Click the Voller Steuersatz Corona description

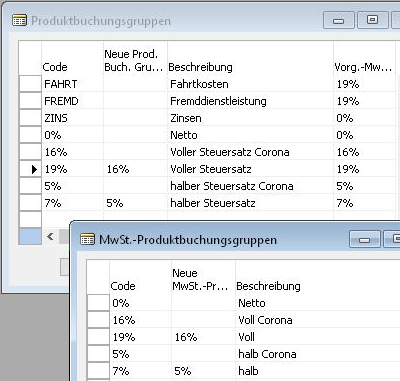230,152
